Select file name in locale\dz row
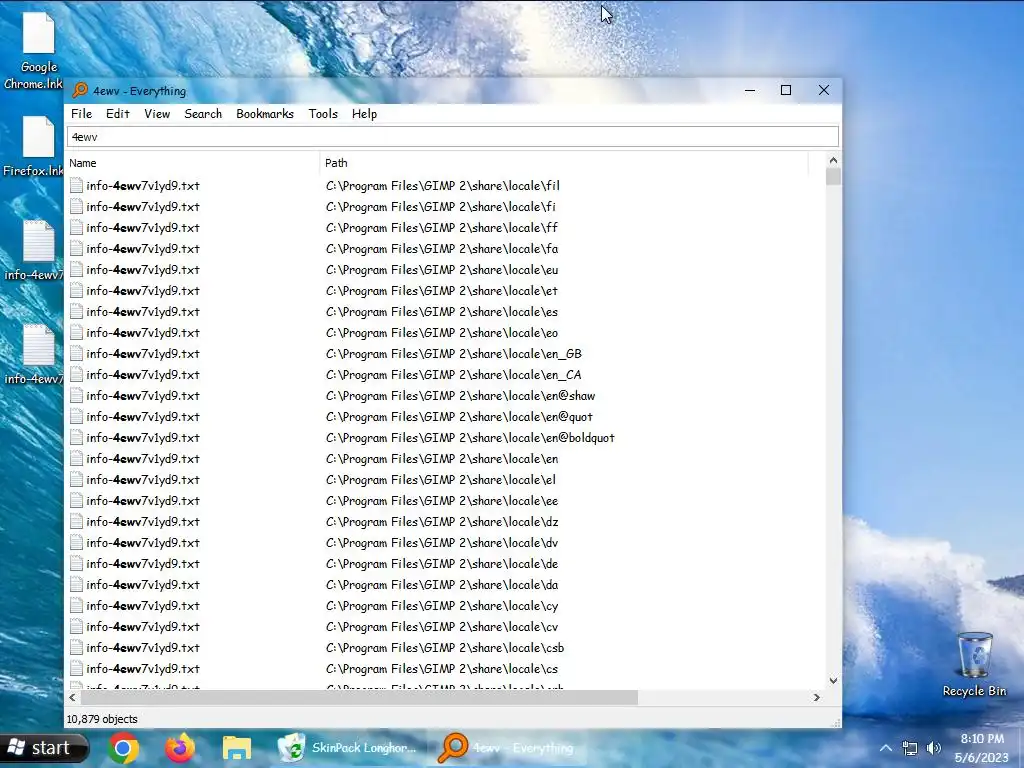This screenshot has width=1024, height=768. (143, 522)
